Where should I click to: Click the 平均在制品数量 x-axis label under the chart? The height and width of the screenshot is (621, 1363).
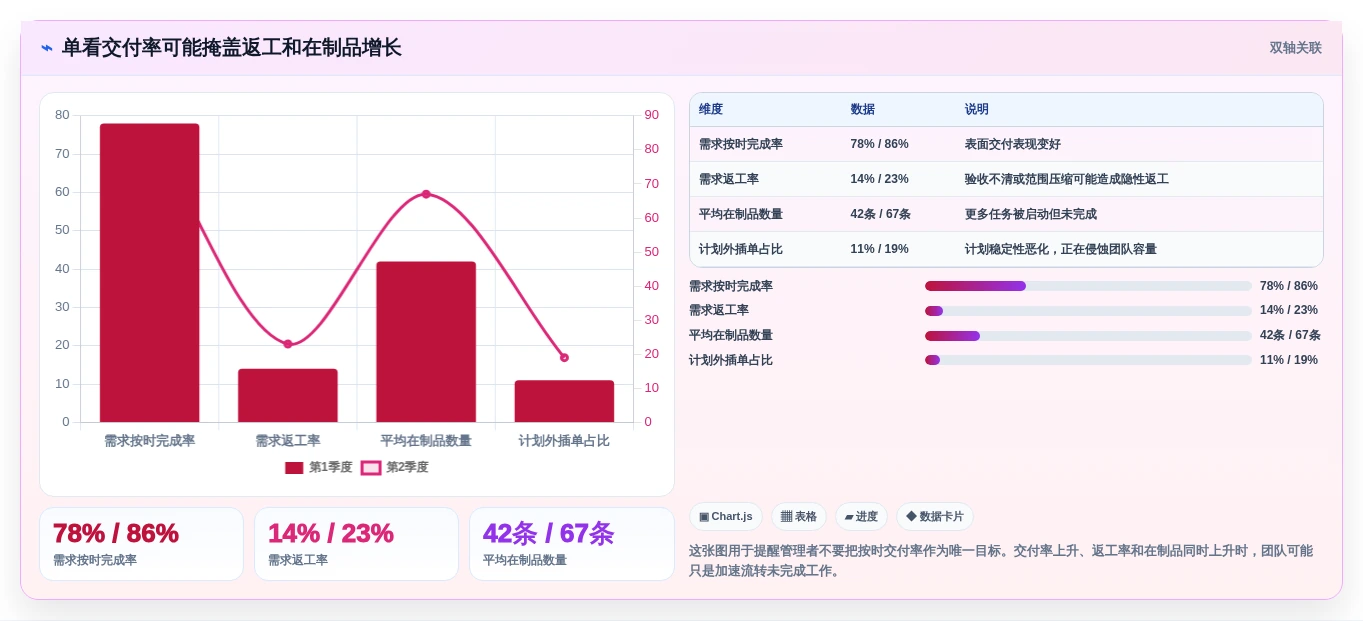(x=426, y=441)
